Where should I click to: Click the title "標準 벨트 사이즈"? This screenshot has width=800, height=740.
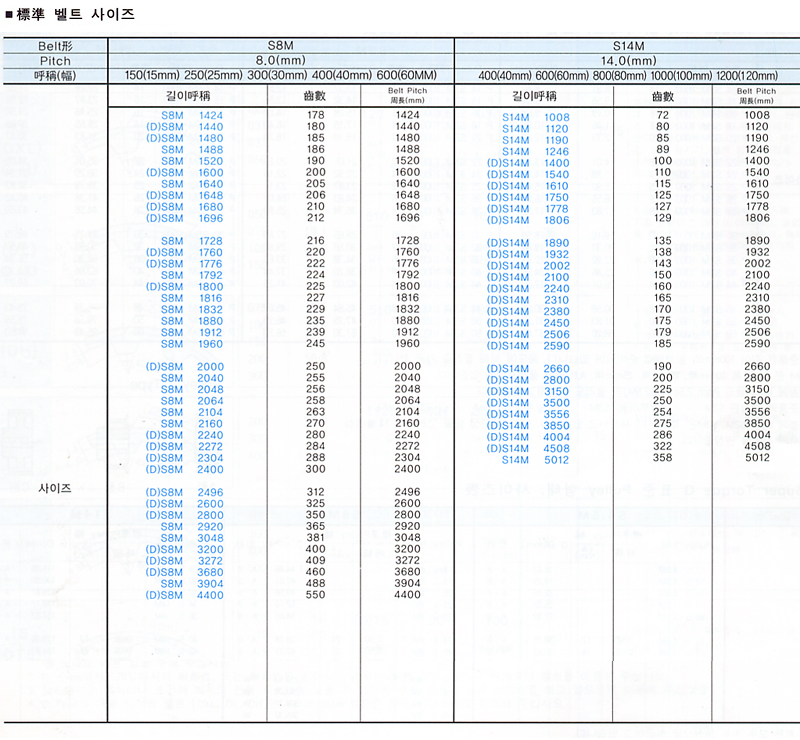(76, 14)
